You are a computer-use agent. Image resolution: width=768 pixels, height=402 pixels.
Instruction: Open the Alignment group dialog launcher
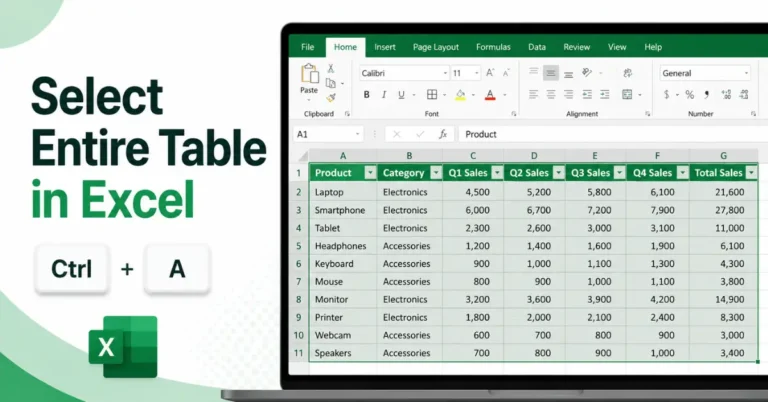[x=648, y=114]
